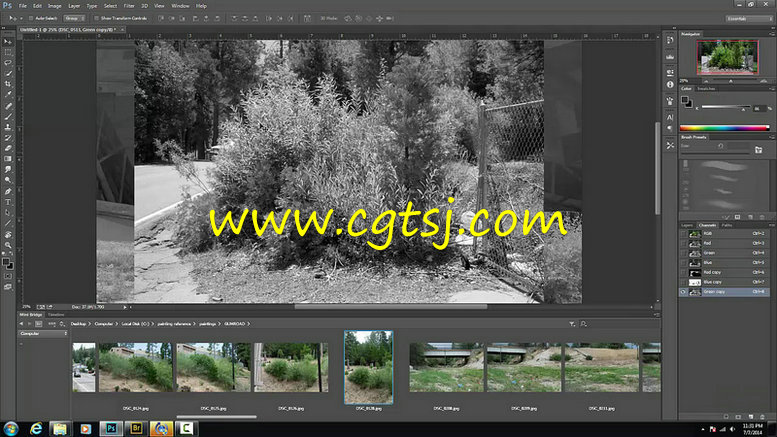Click painting reference in breadcrumb path
The image size is (777, 437).
click(x=174, y=324)
